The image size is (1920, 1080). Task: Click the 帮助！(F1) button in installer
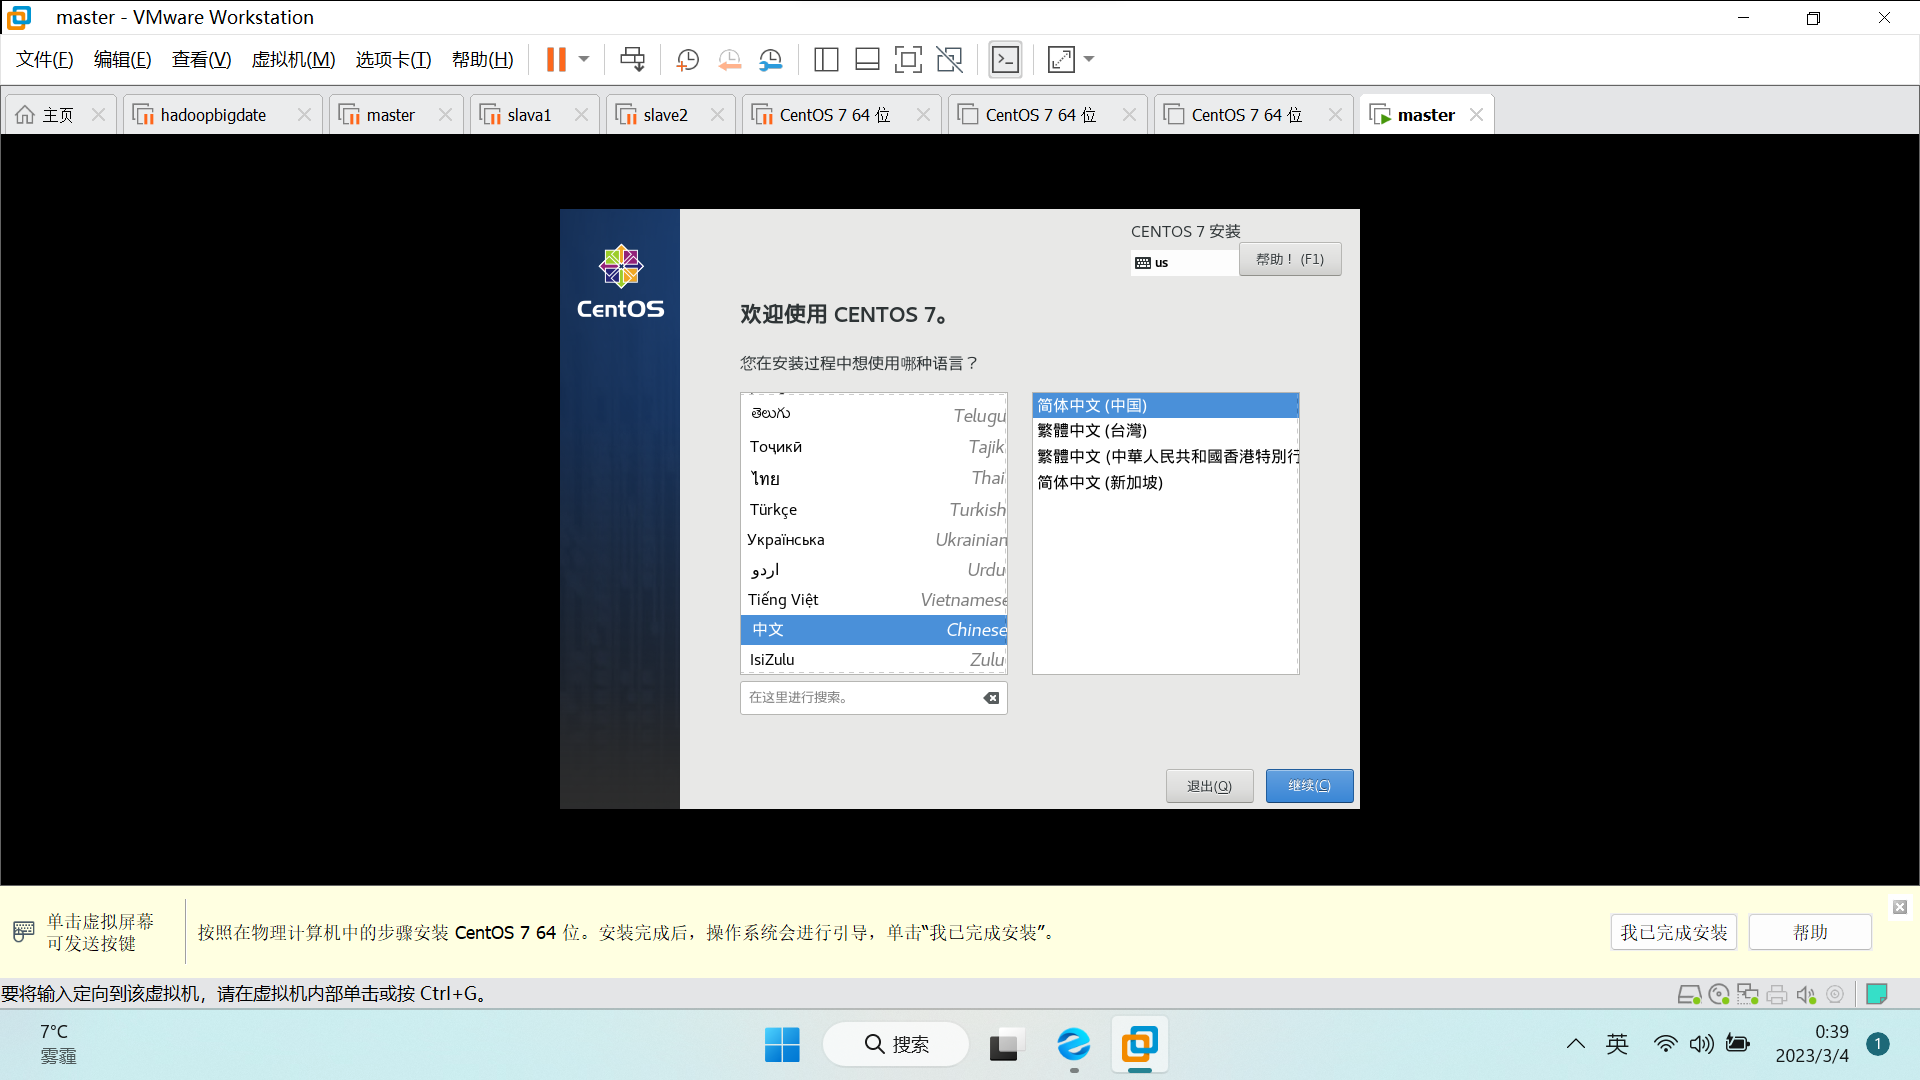[x=1290, y=259]
